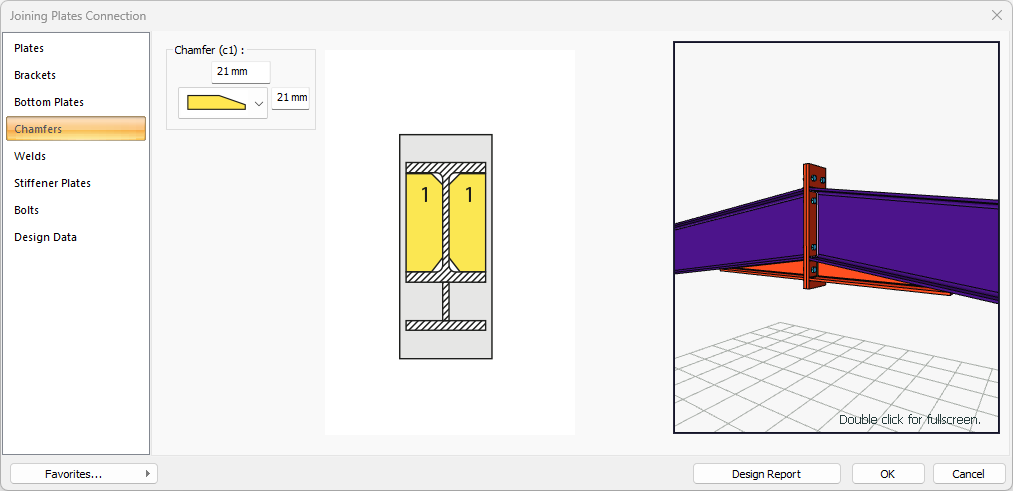Select the Chamfers section
Screen dimensions: 1013x491
tap(76, 129)
